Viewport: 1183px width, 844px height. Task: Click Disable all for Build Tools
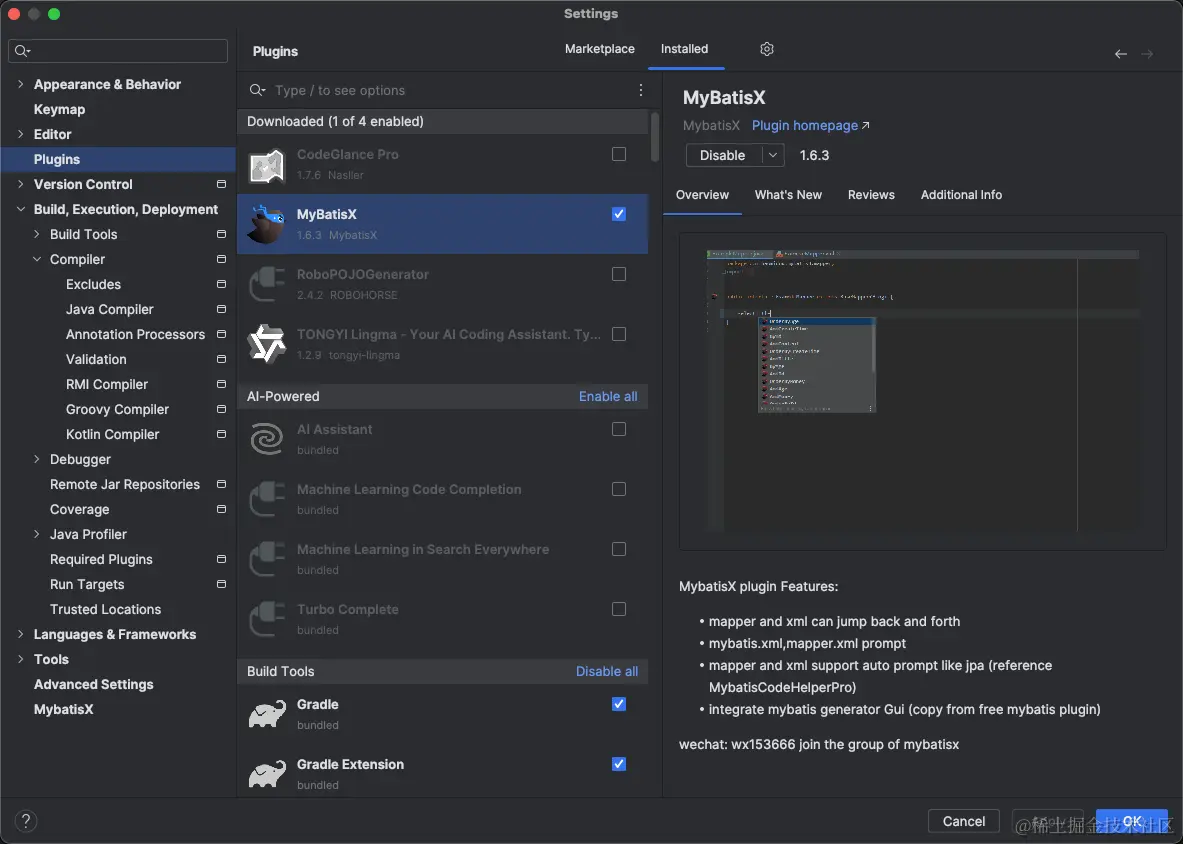pos(607,671)
